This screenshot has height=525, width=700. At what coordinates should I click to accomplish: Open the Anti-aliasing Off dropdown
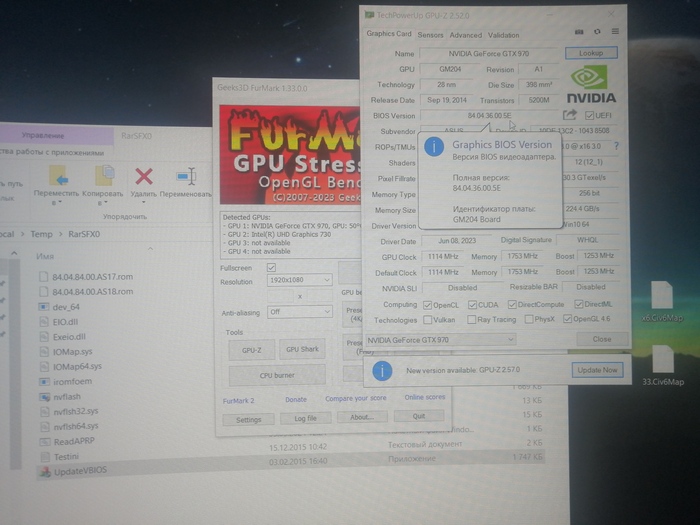click(300, 312)
